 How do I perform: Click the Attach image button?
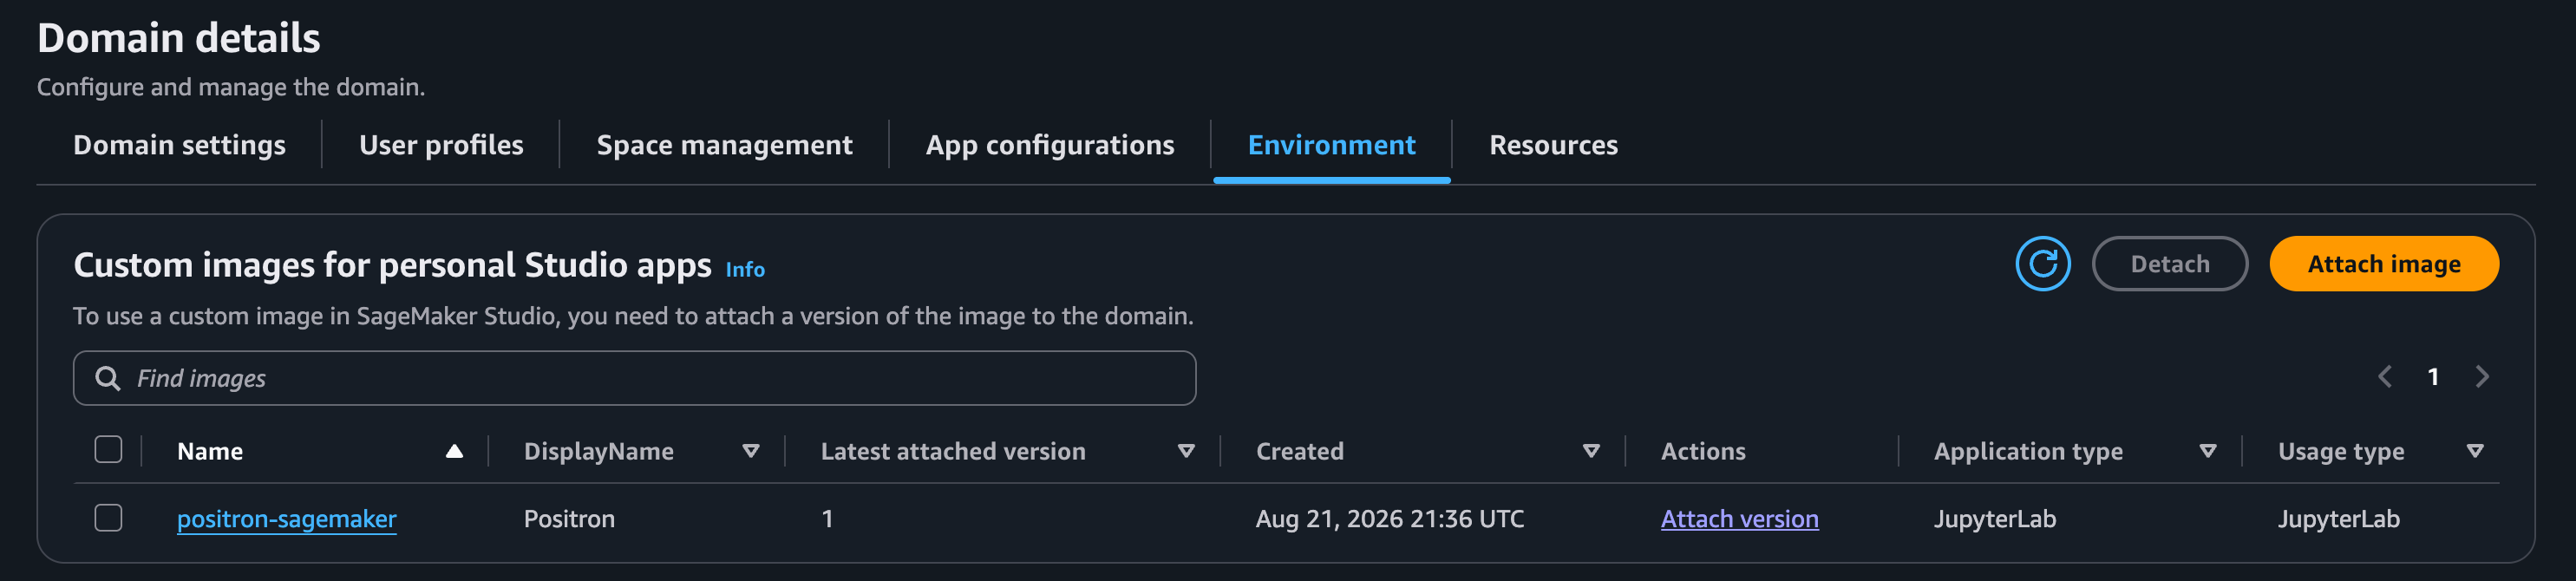[x=2384, y=264]
